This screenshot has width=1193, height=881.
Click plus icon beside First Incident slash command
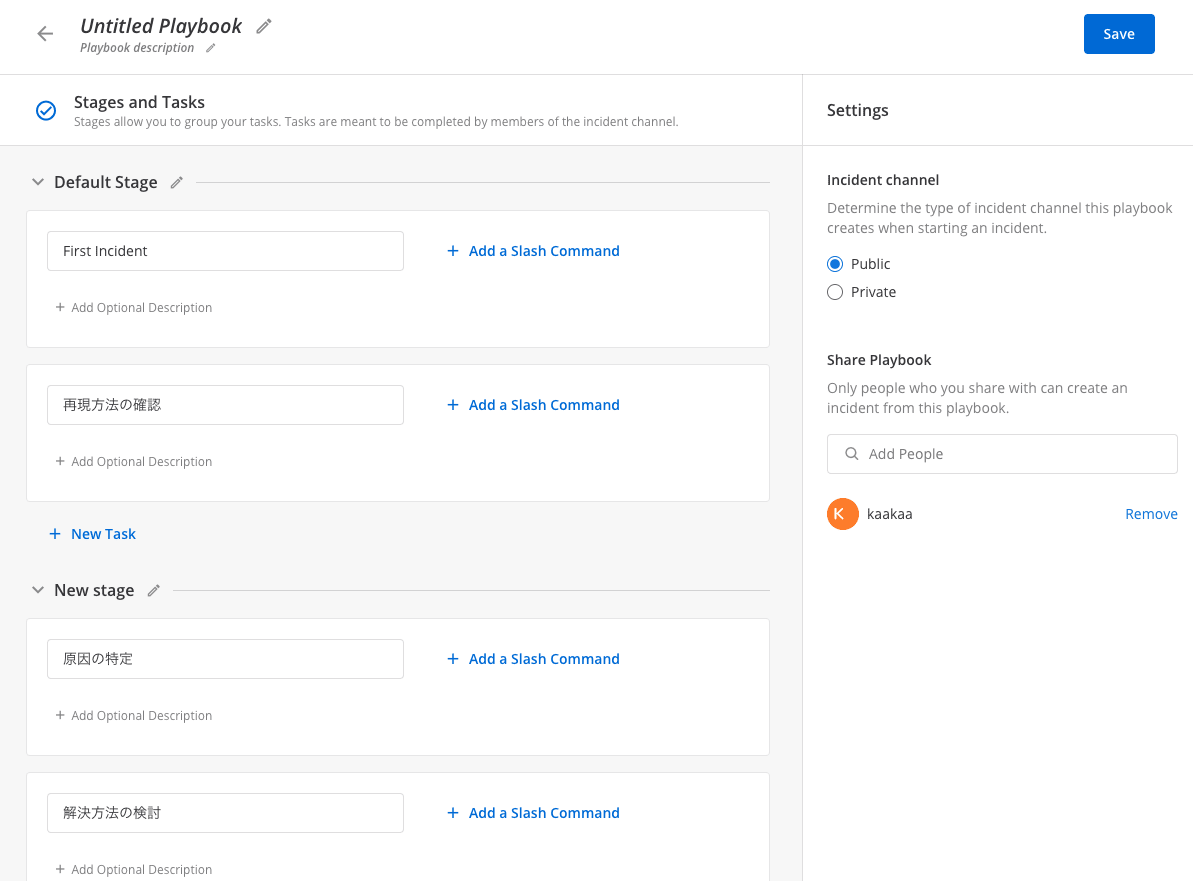453,251
